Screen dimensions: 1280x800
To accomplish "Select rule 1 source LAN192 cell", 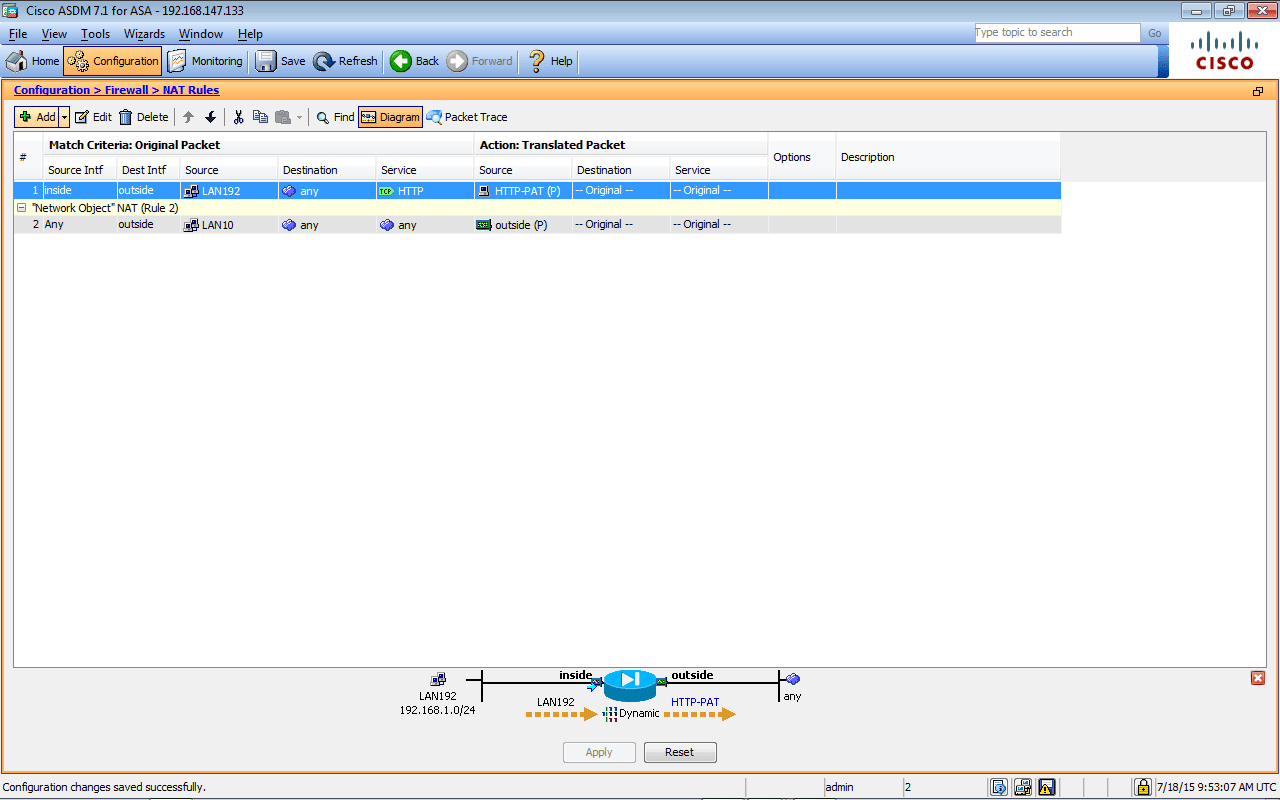I will (229, 190).
